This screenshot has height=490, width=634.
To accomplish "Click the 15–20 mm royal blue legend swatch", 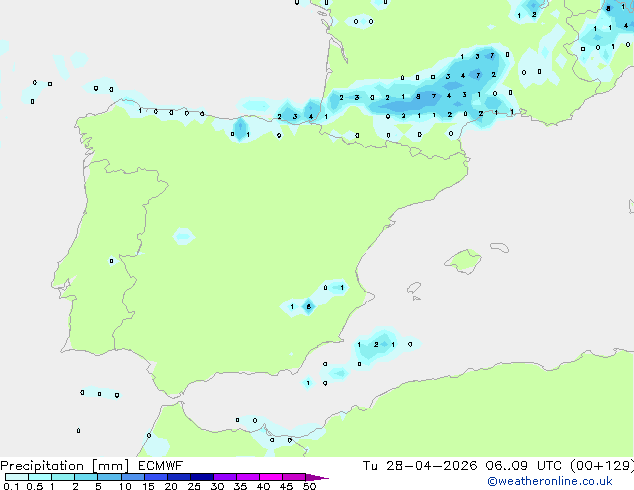I will [x=155, y=477].
